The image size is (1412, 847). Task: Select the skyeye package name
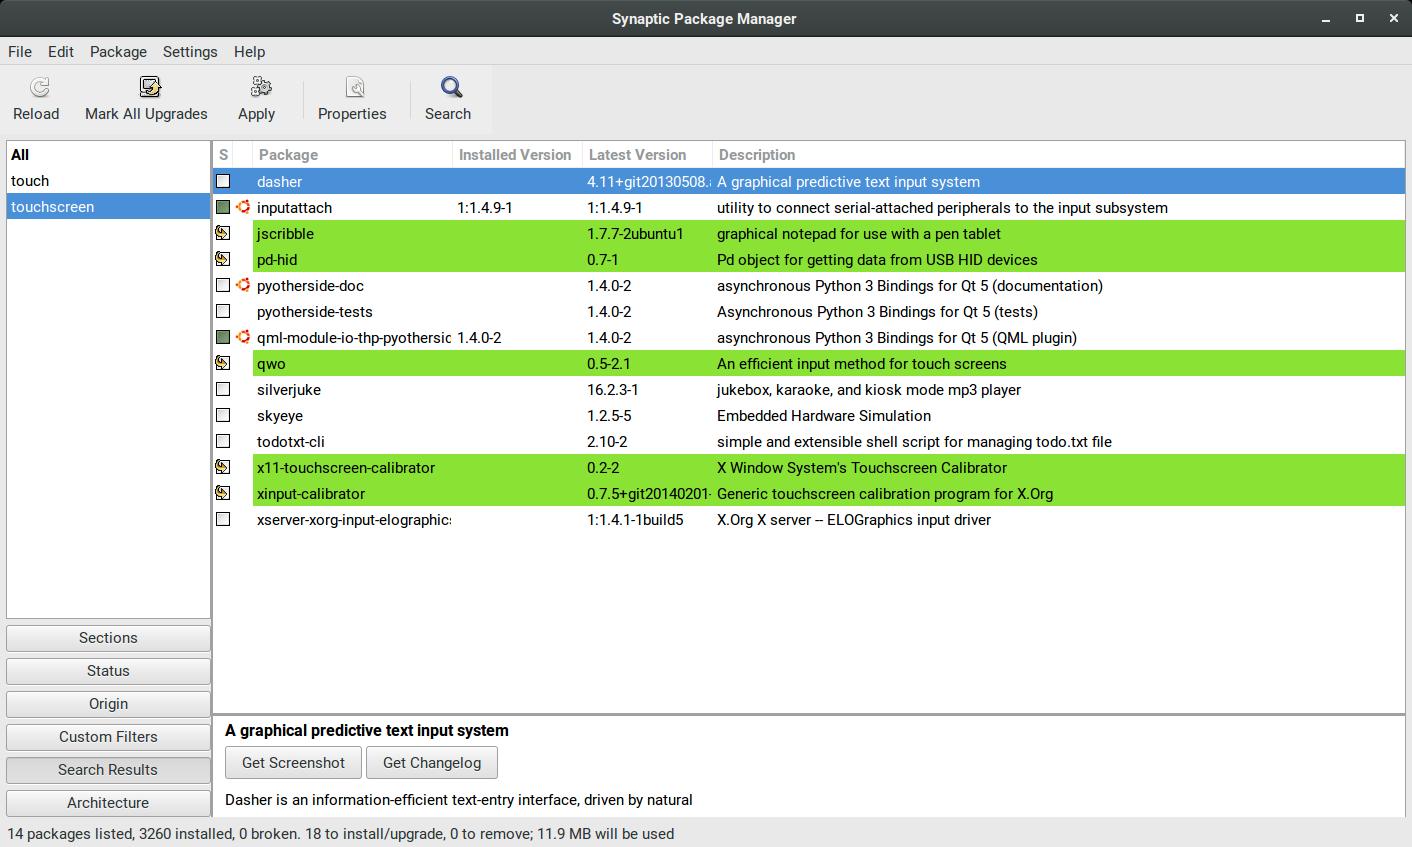tap(280, 416)
